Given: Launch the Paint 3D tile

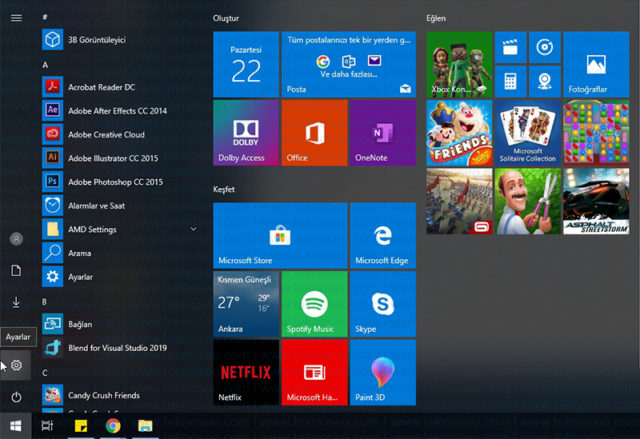Looking at the screenshot, I should 383,372.
